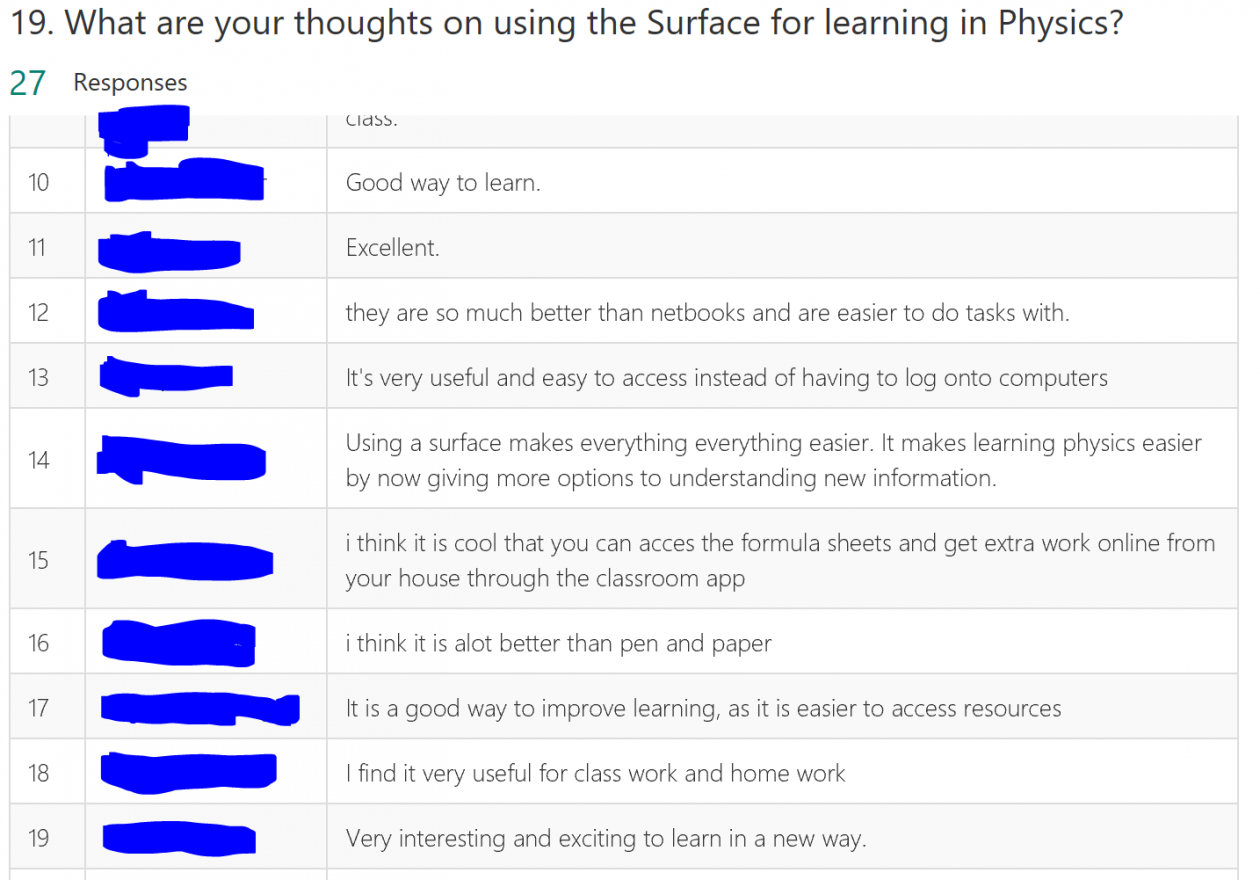Click the 'better than pen and paper' response

pos(558,642)
